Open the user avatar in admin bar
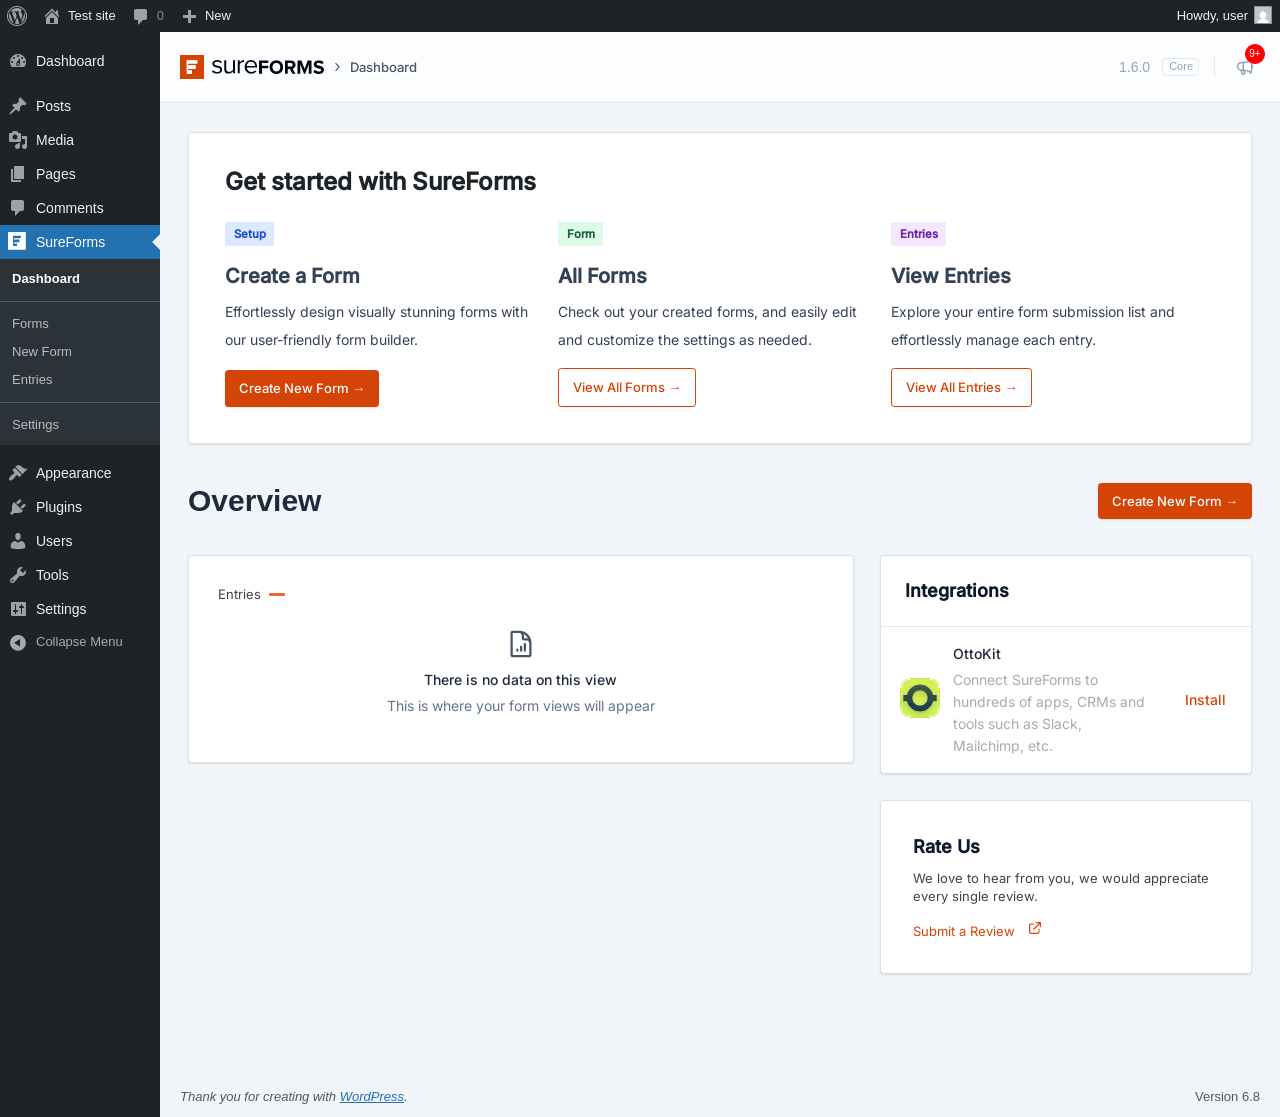1280x1117 pixels. coord(1263,16)
